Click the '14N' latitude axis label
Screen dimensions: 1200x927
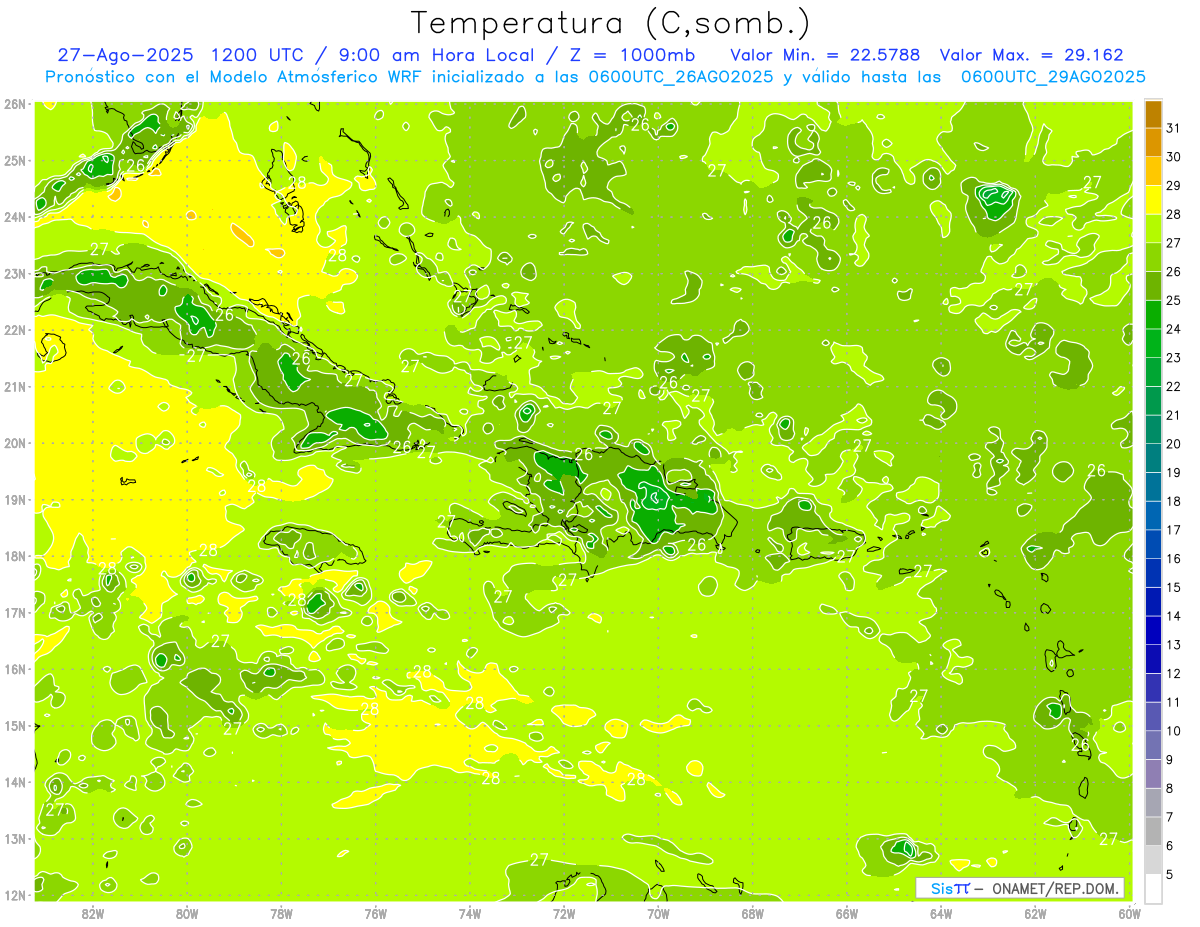click(15, 782)
